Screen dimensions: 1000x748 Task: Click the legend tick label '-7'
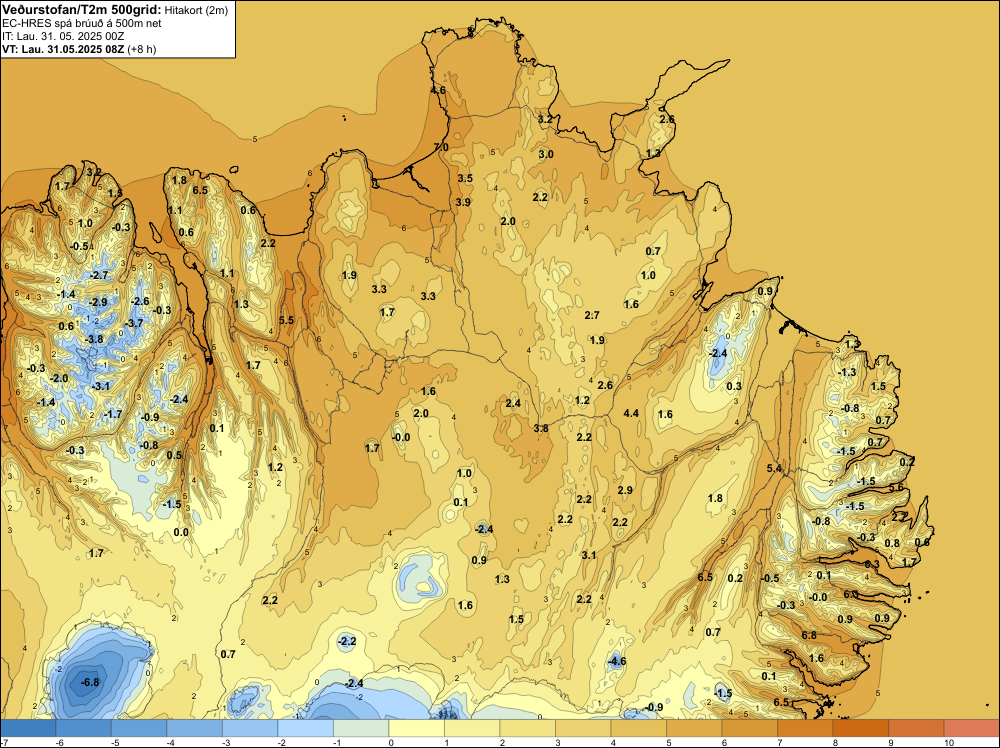(x=4, y=742)
